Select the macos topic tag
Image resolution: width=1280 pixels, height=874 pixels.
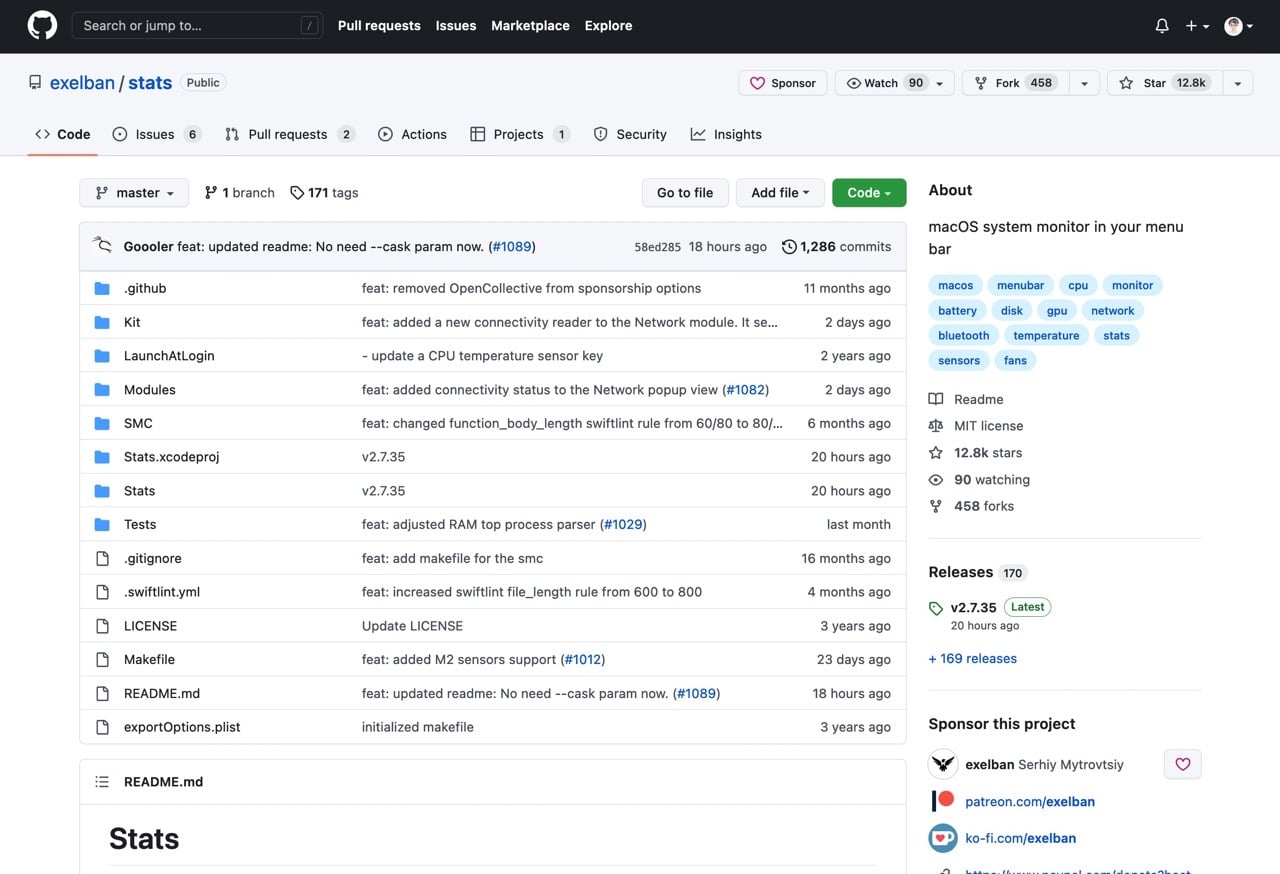(x=956, y=285)
